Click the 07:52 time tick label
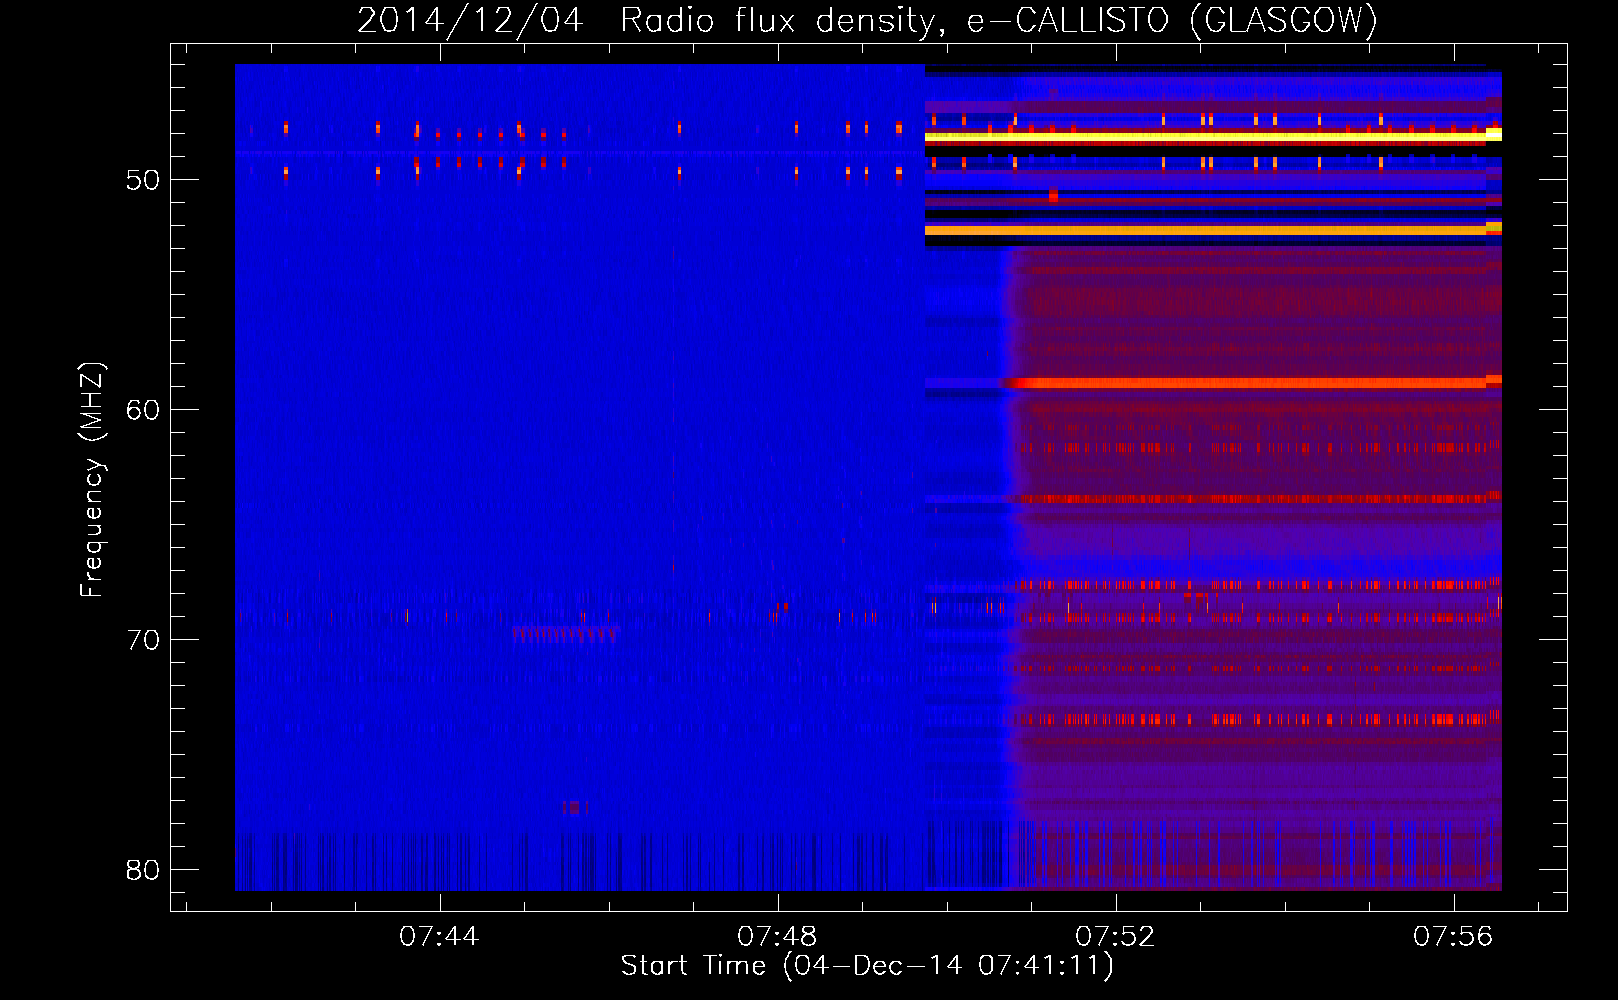This screenshot has width=1618, height=1000. (1115, 937)
